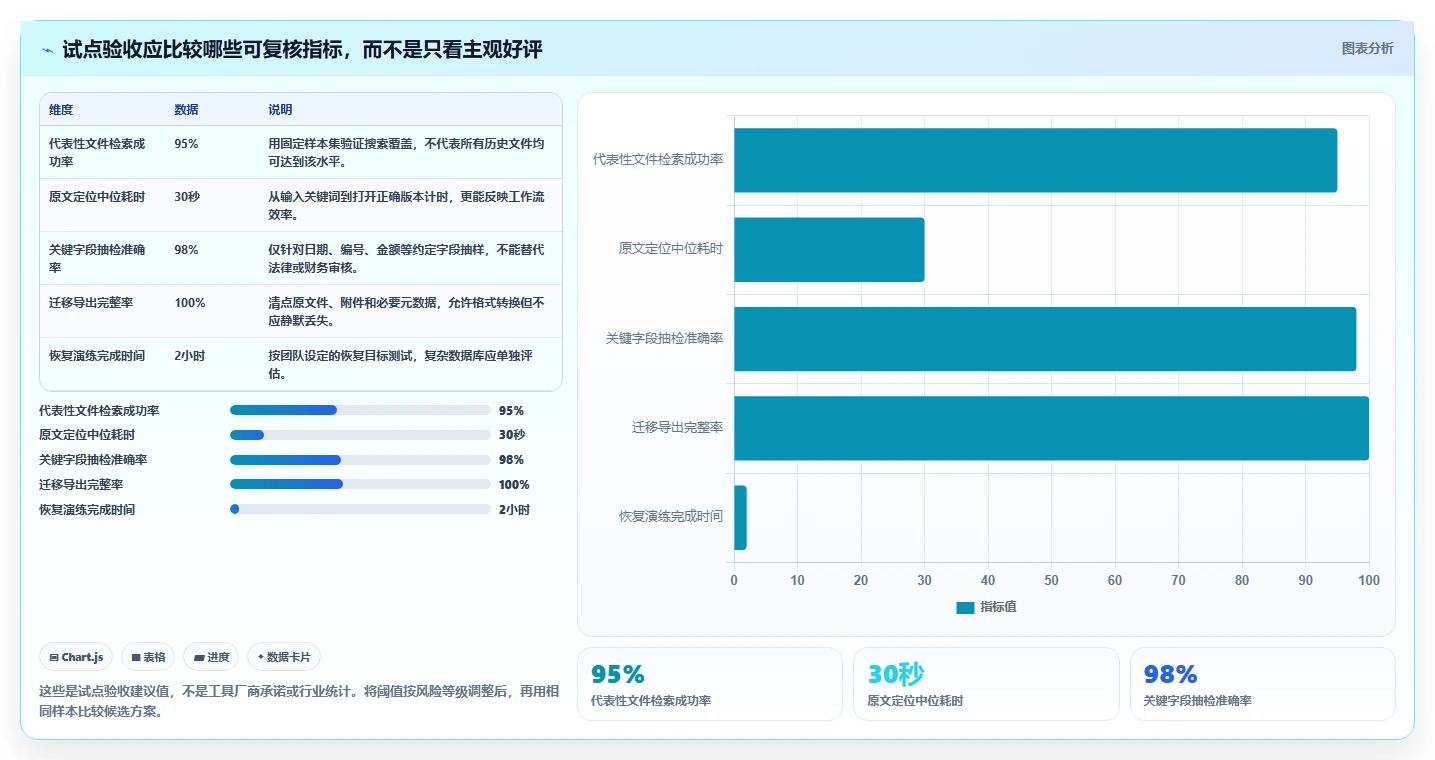The width and height of the screenshot is (1435, 760).
Task: Click the 原文定位中位耗时 bar in the chart
Action: click(829, 249)
